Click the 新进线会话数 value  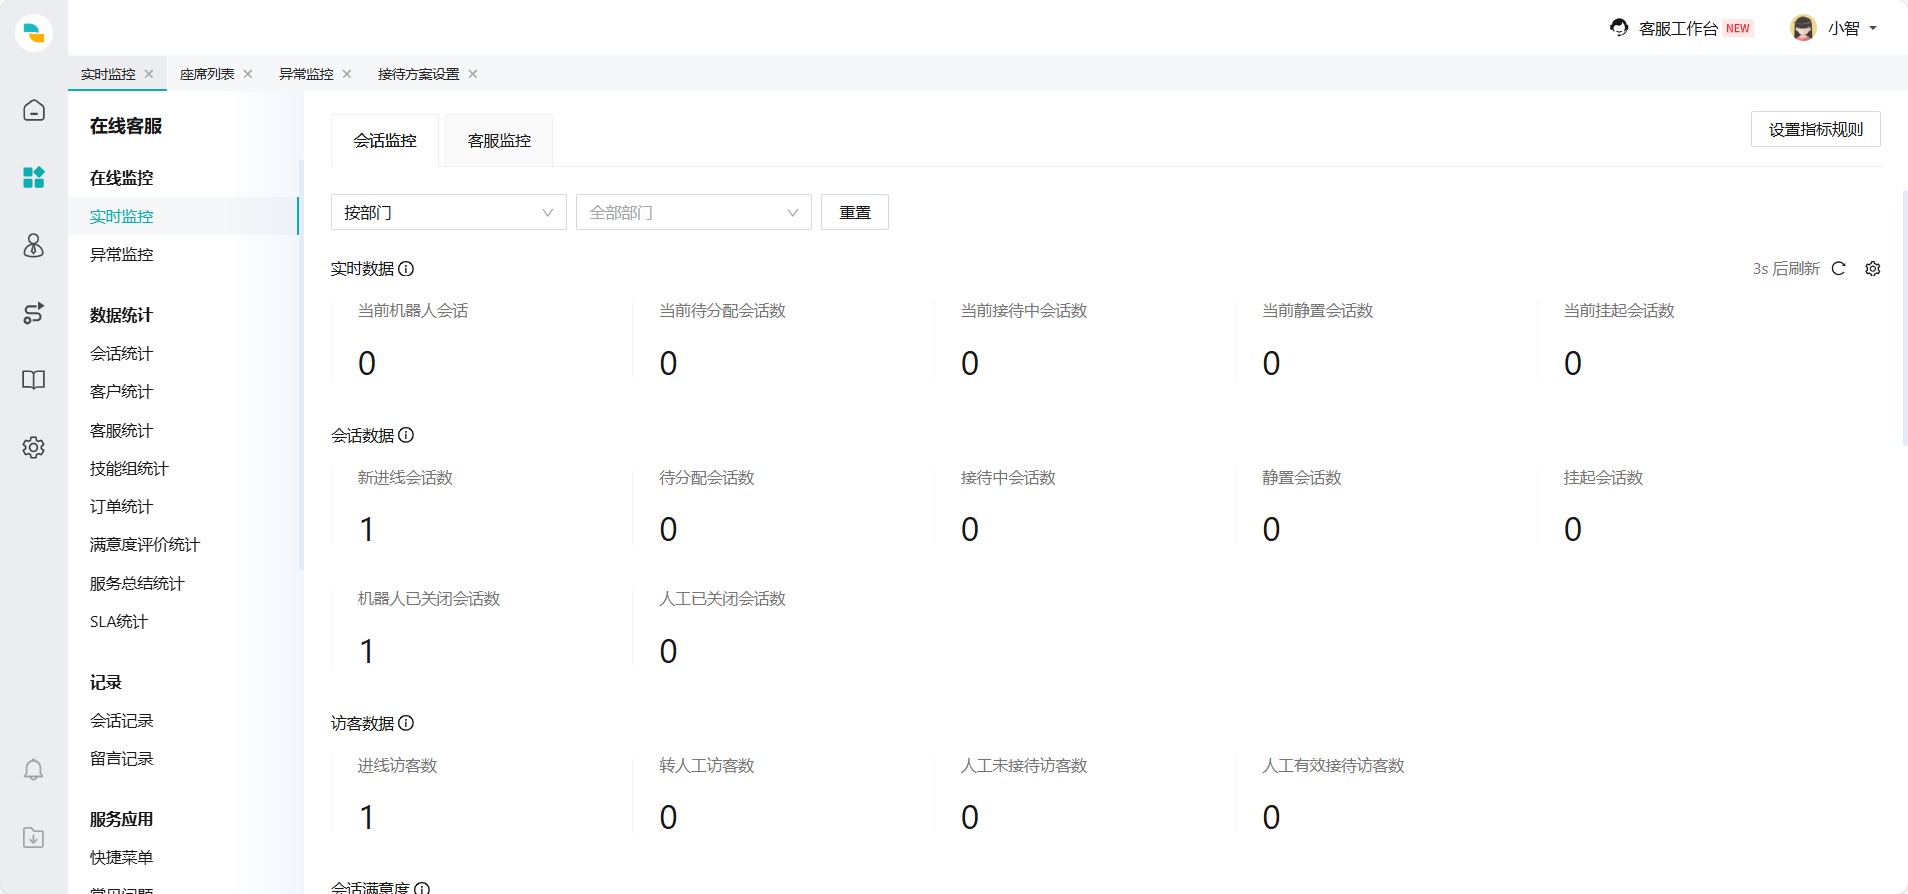tap(367, 529)
